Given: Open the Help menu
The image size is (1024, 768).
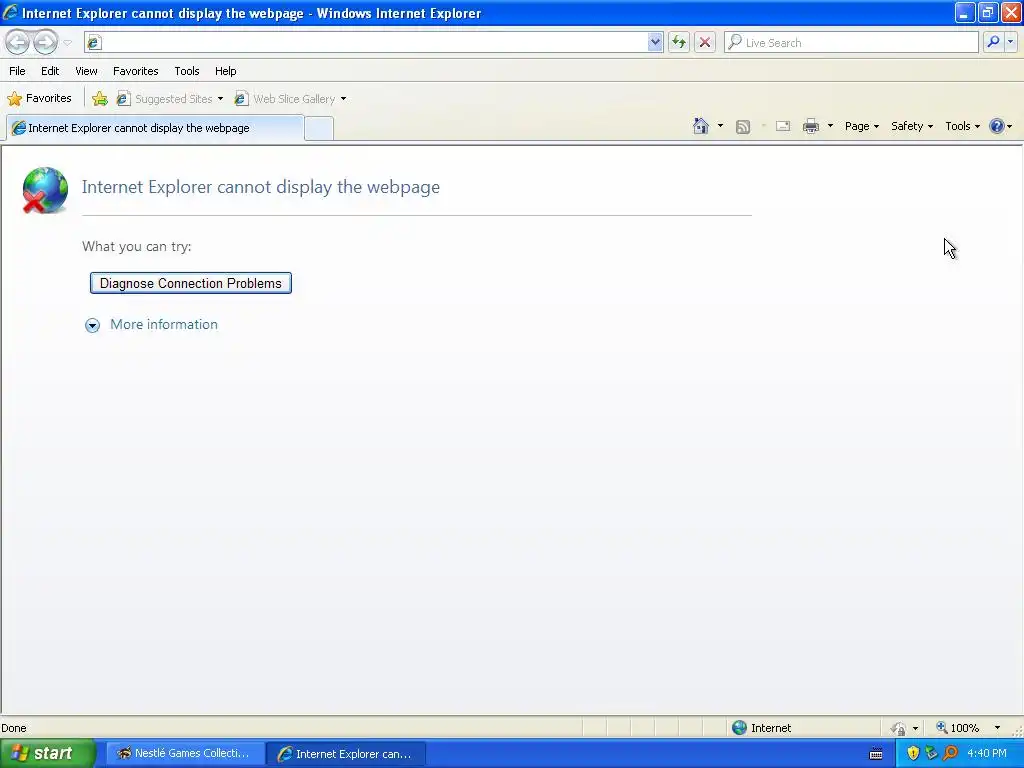Looking at the screenshot, I should tap(226, 71).
